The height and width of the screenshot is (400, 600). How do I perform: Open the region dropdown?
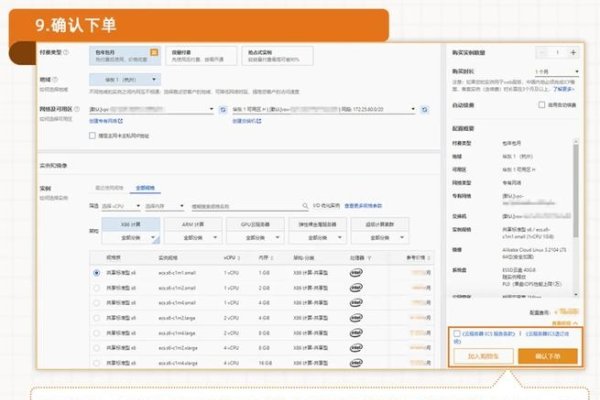(125, 80)
